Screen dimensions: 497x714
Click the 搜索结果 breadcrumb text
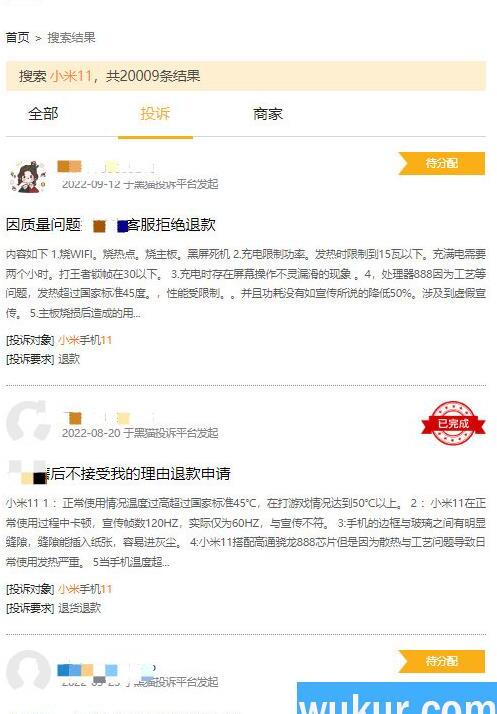pyautogui.click(x=72, y=38)
